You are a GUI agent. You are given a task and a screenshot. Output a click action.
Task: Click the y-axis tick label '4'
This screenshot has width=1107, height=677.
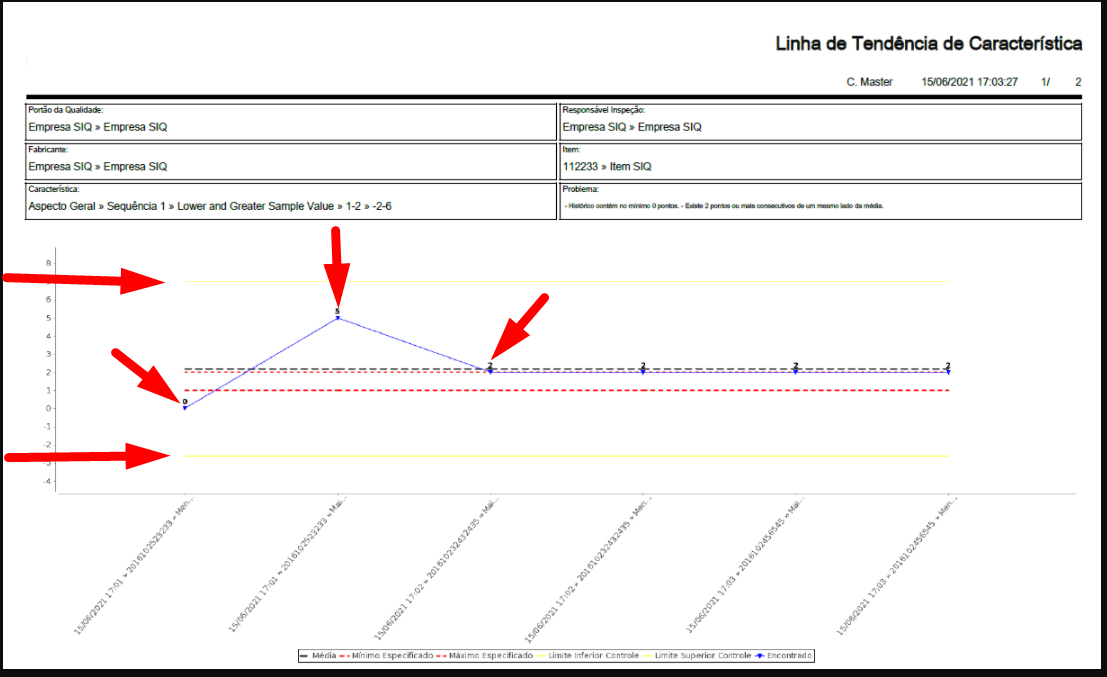point(49,336)
